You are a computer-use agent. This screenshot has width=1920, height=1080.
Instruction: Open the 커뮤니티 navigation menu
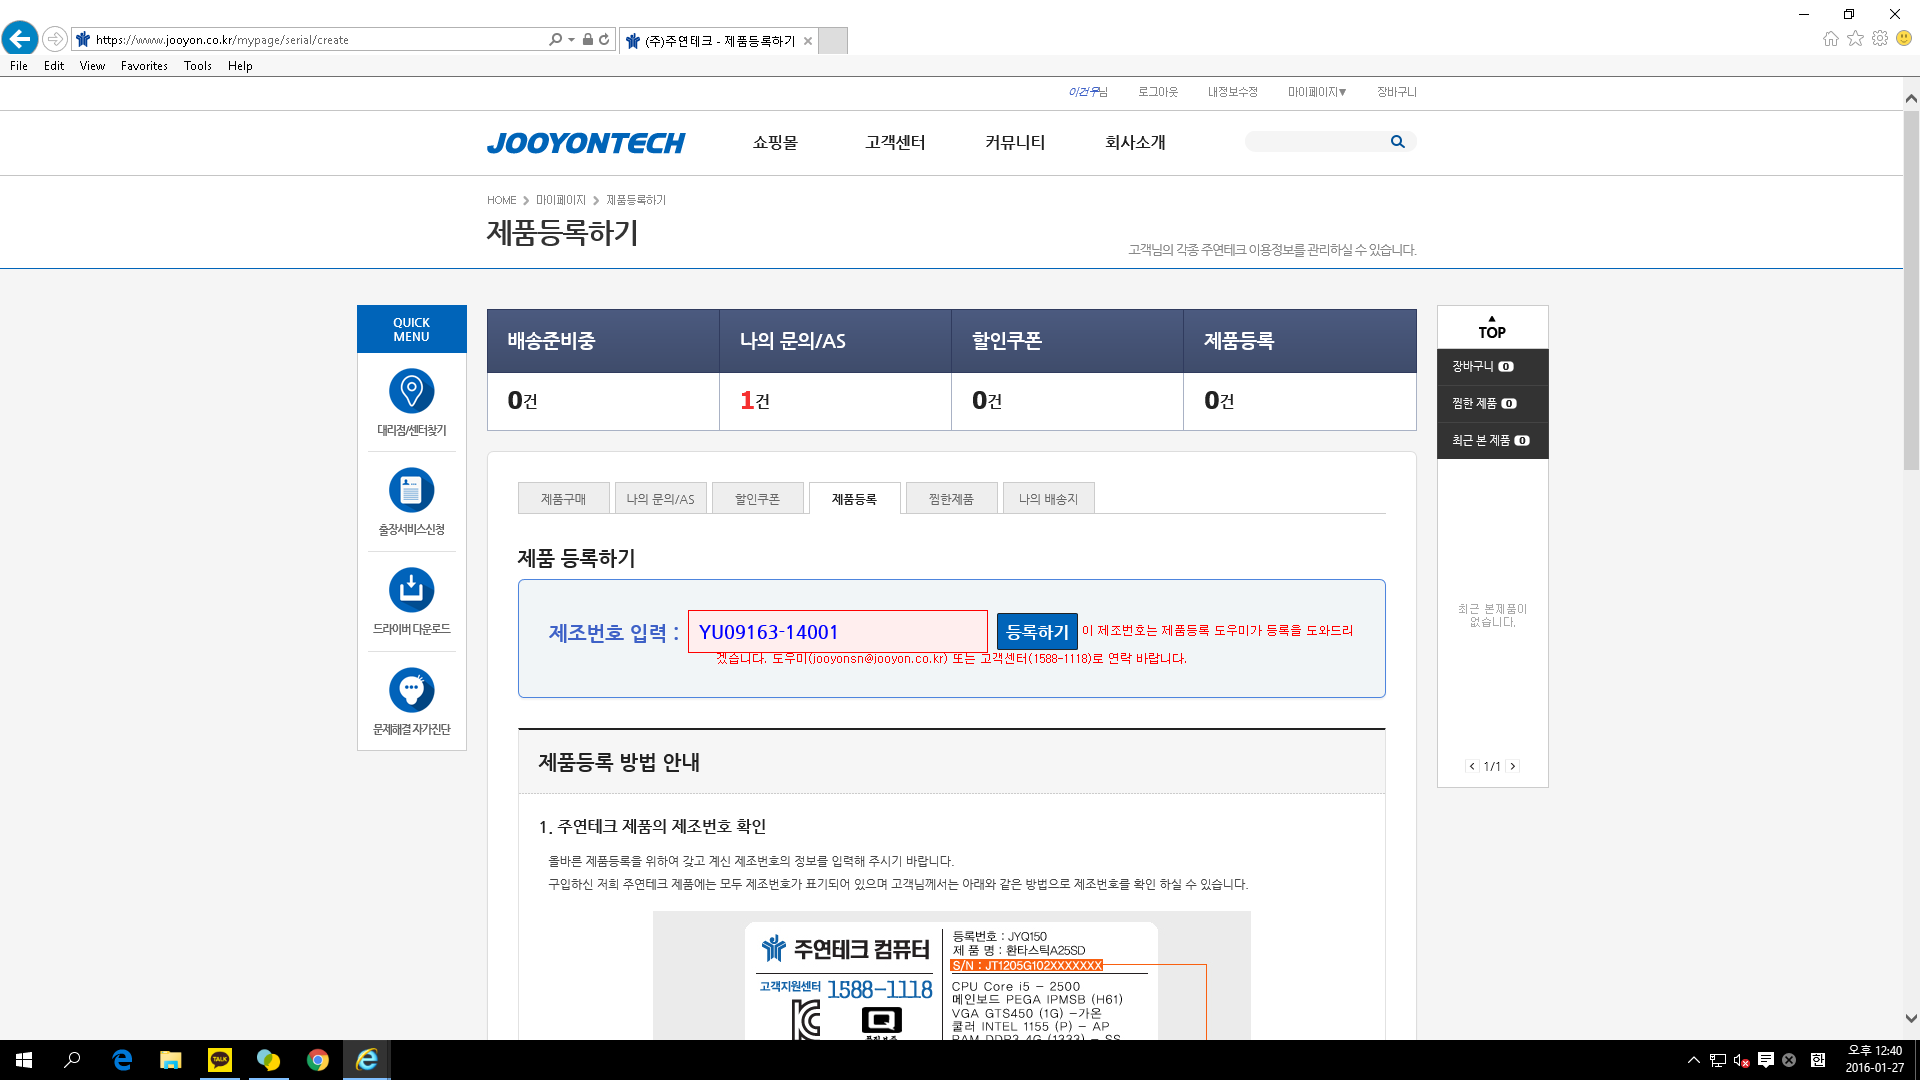click(x=1015, y=143)
